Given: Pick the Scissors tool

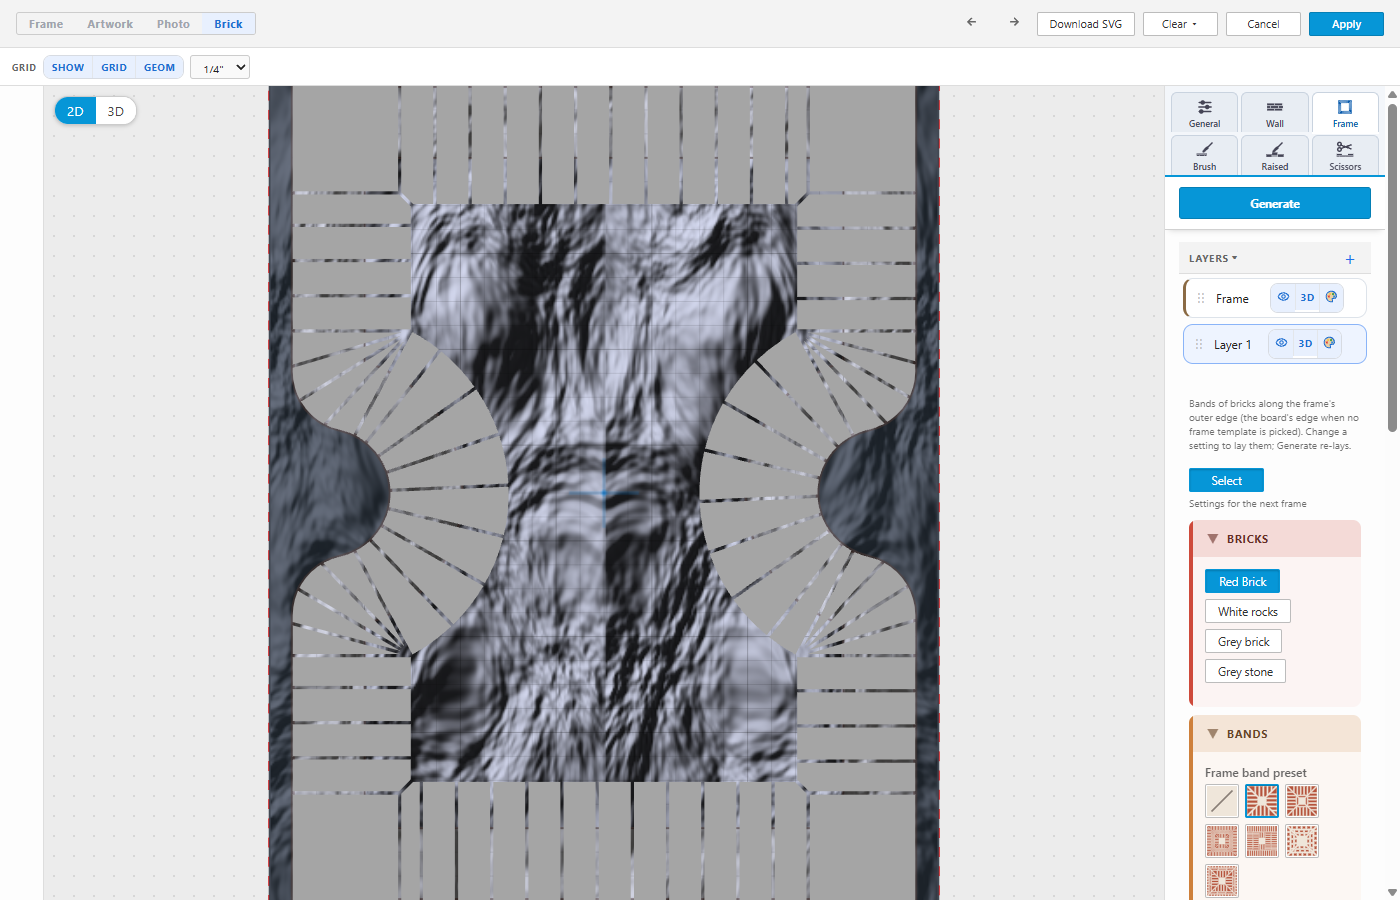Looking at the screenshot, I should [1345, 156].
